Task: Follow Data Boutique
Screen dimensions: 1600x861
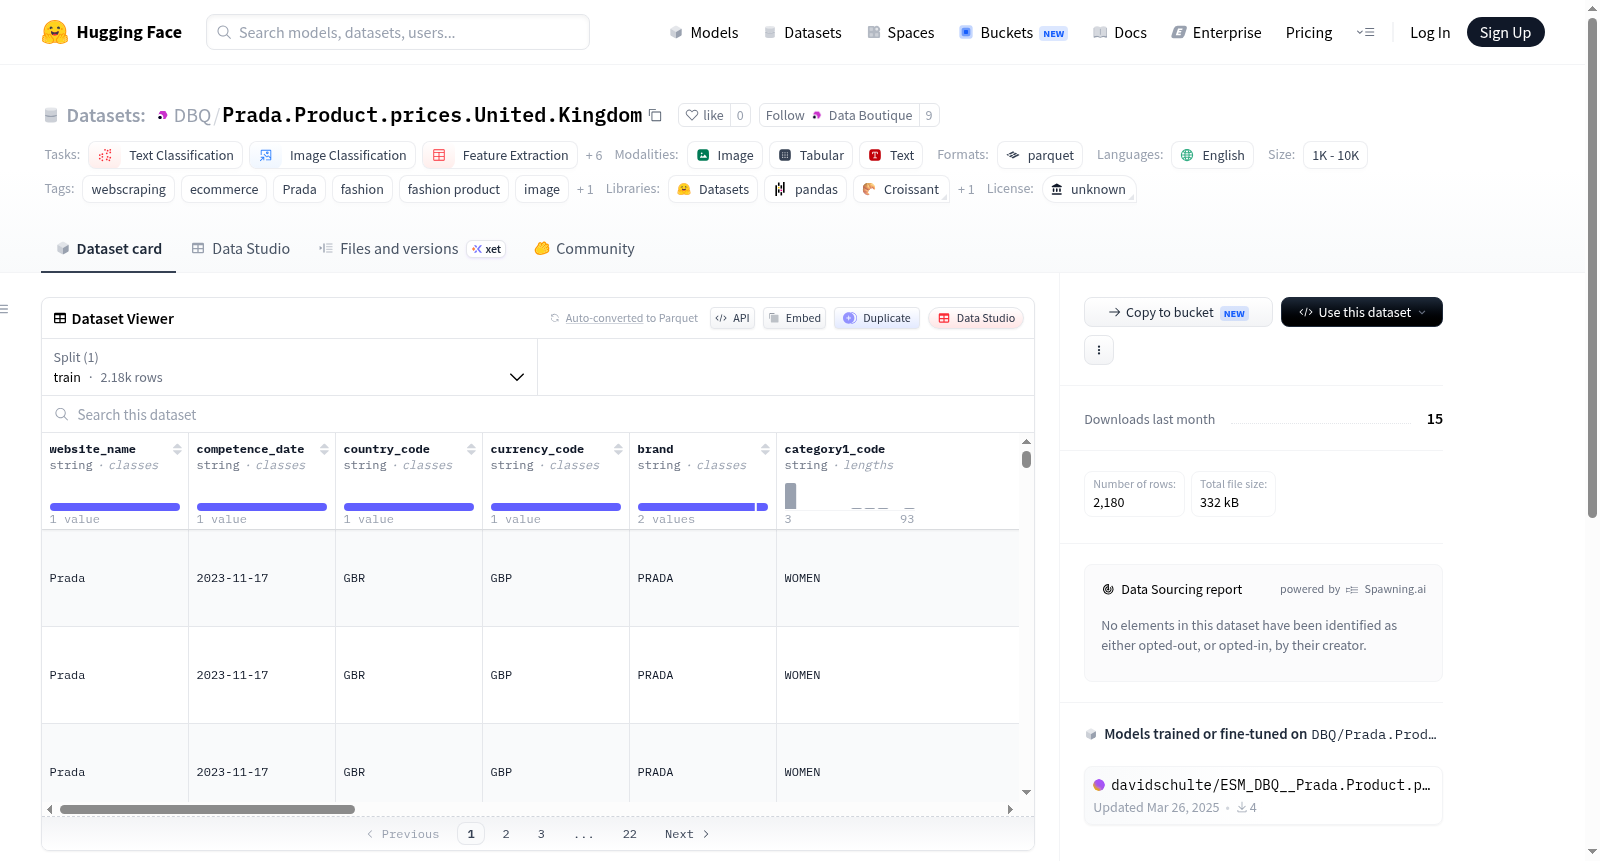Action: [x=839, y=115]
